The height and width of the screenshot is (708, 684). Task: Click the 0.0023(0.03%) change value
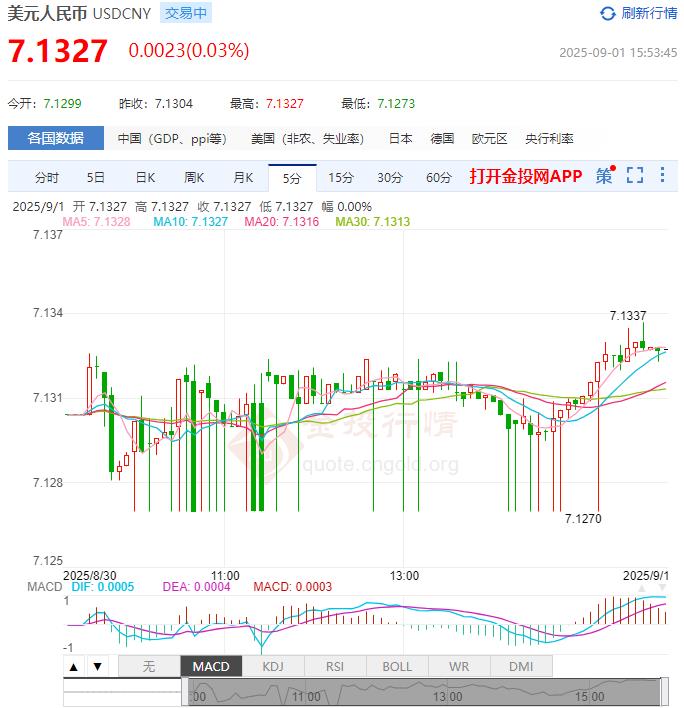189,50
